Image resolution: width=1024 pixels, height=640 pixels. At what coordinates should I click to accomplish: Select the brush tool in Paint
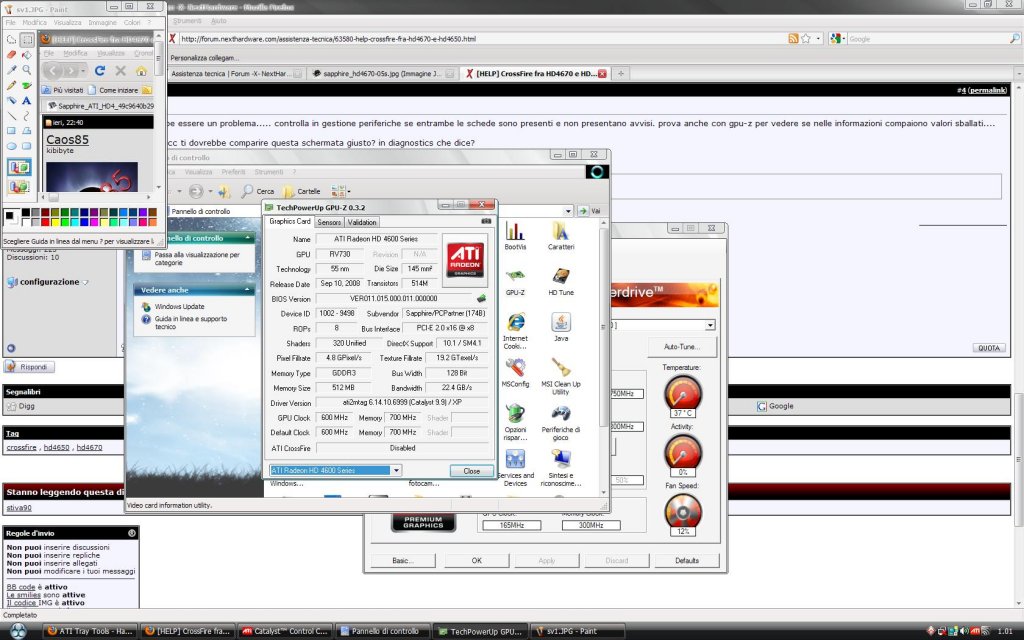(x=27, y=85)
